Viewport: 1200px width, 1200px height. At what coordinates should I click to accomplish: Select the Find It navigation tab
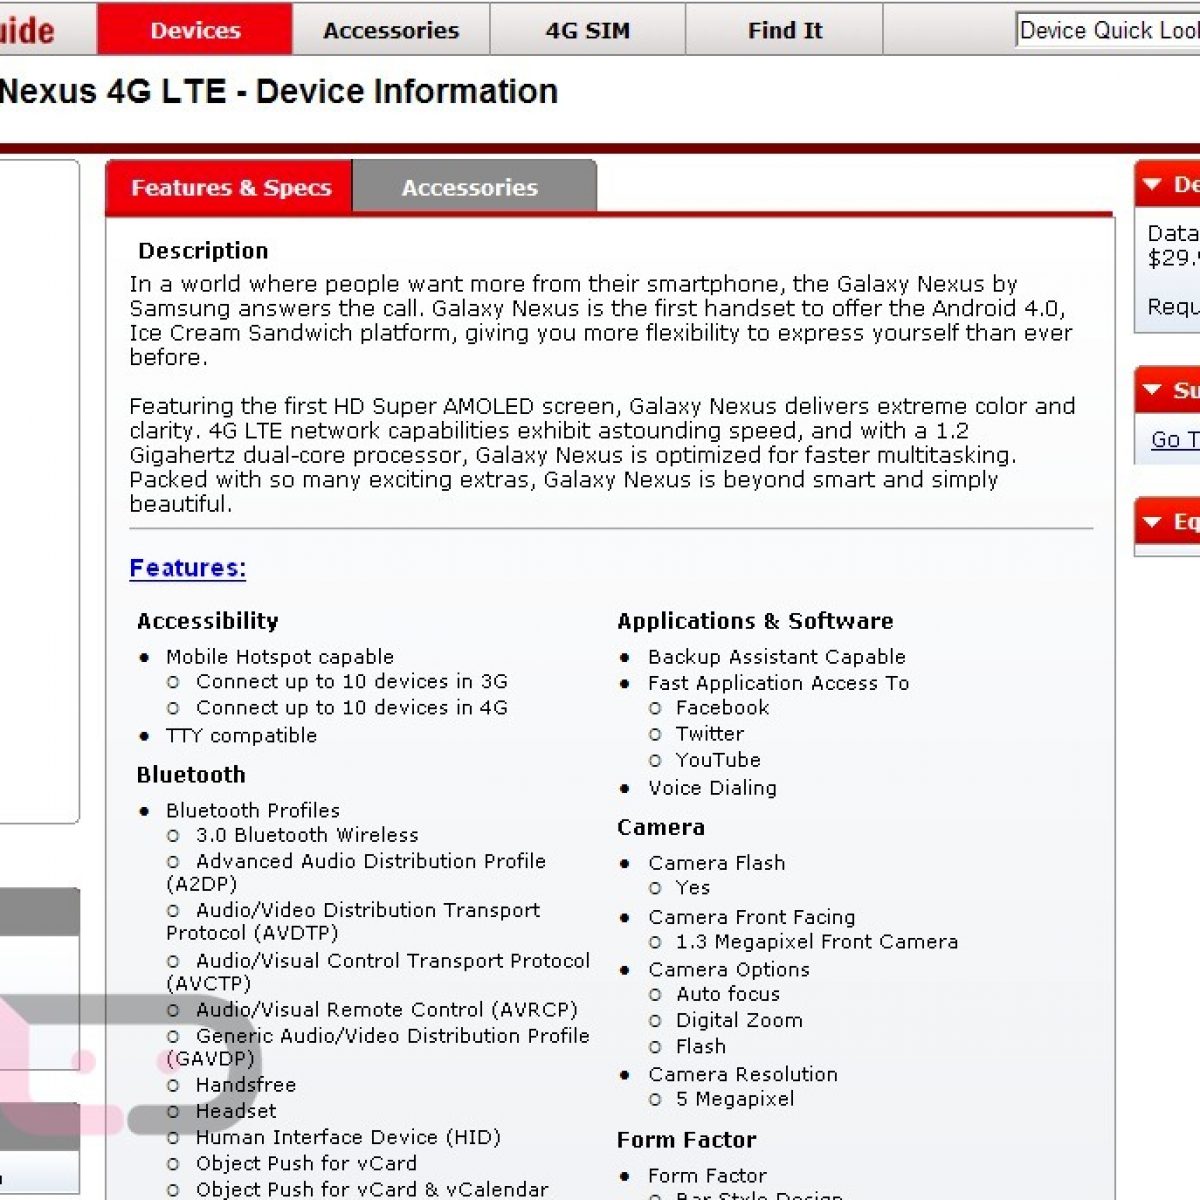785,30
